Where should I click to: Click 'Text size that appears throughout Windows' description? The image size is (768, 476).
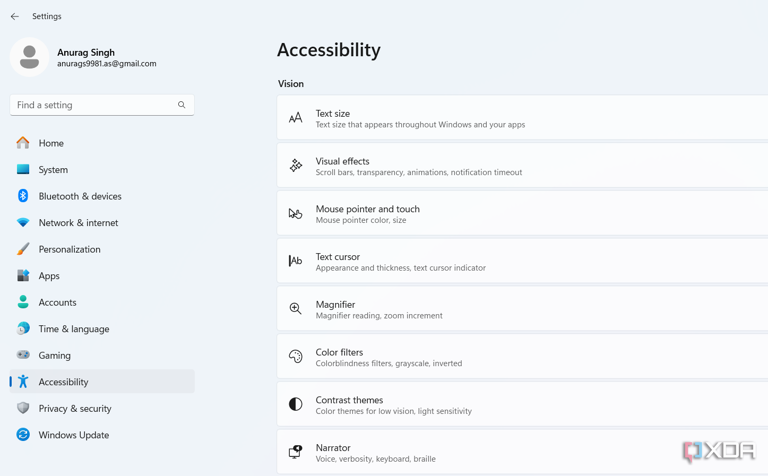point(420,125)
